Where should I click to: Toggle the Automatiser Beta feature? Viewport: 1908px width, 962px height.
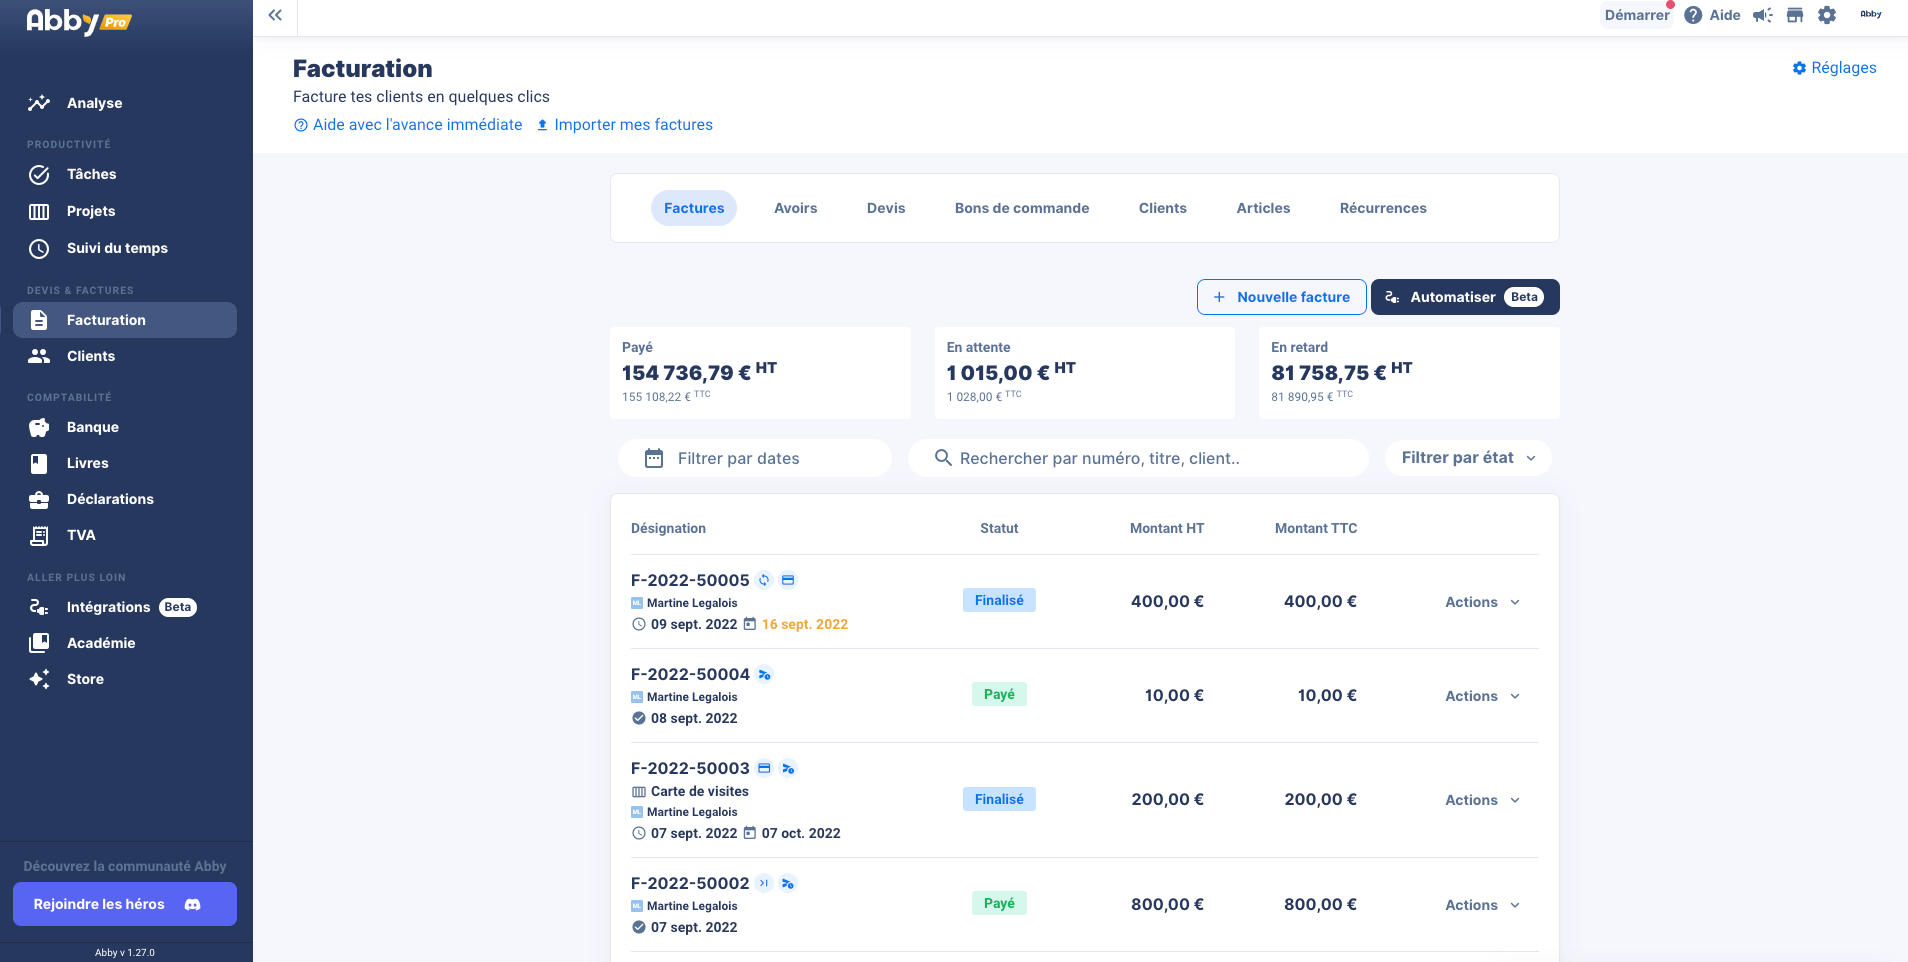(1464, 297)
